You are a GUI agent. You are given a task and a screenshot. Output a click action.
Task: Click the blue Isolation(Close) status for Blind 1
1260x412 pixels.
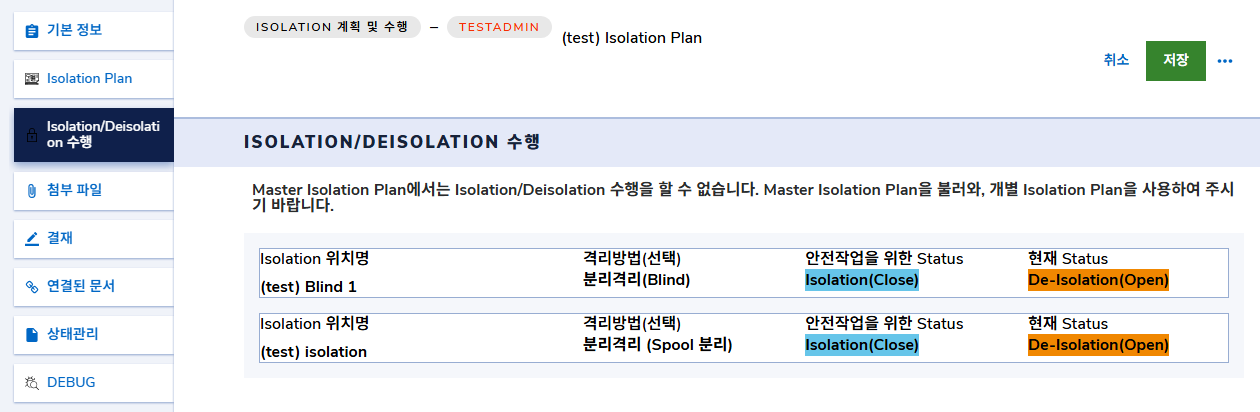[861, 280]
